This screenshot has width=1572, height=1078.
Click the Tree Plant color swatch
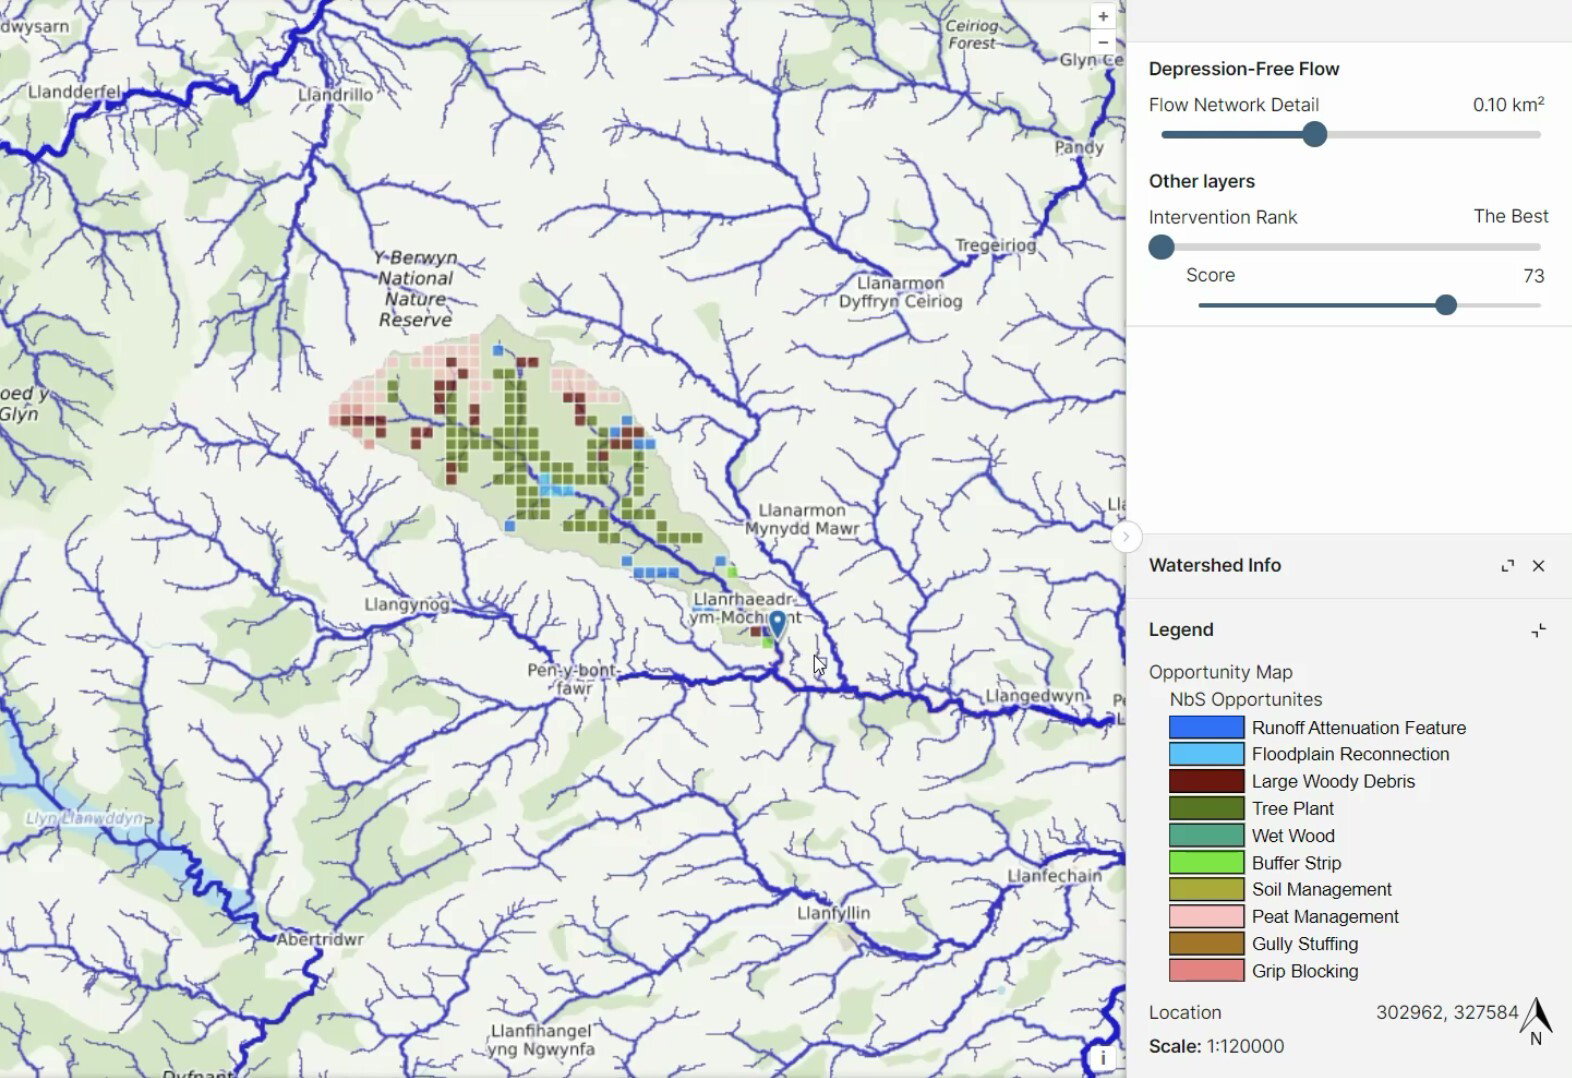1207,808
